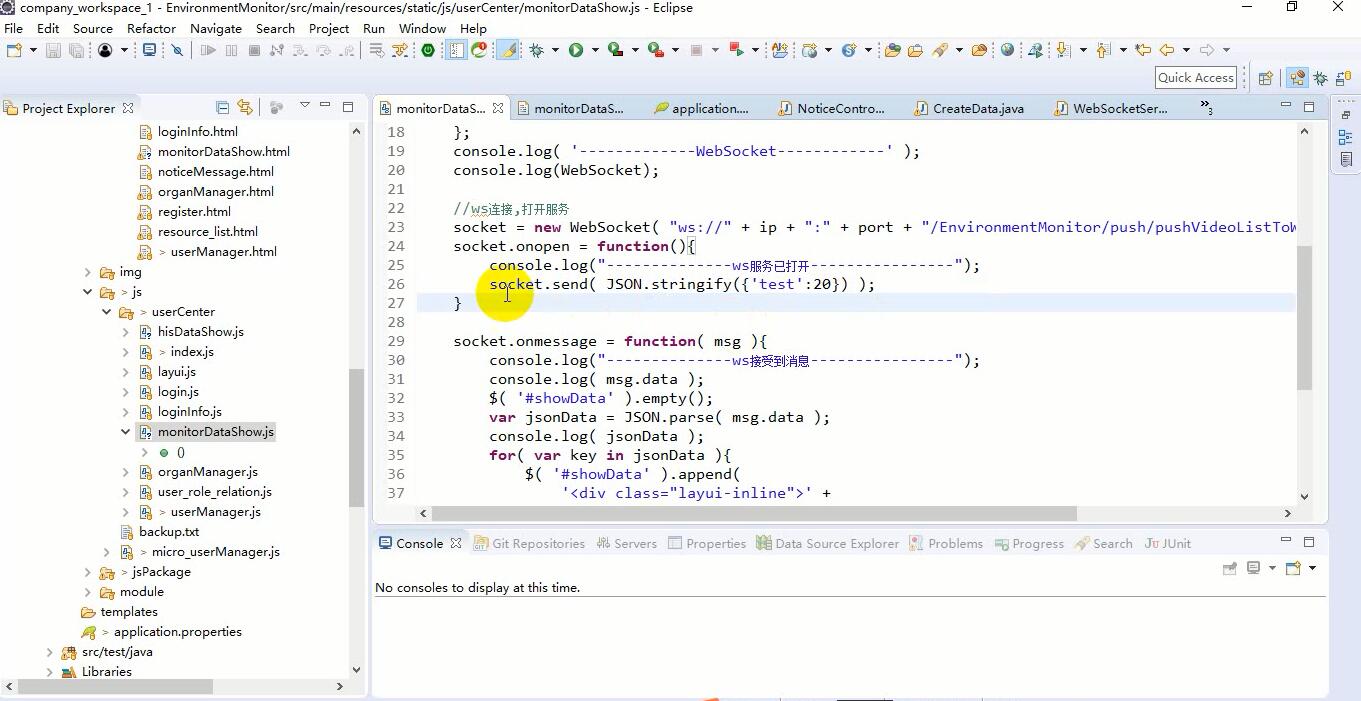Click Display Selected Console icon
This screenshot has width=1361, height=701.
pyautogui.click(x=1253, y=568)
